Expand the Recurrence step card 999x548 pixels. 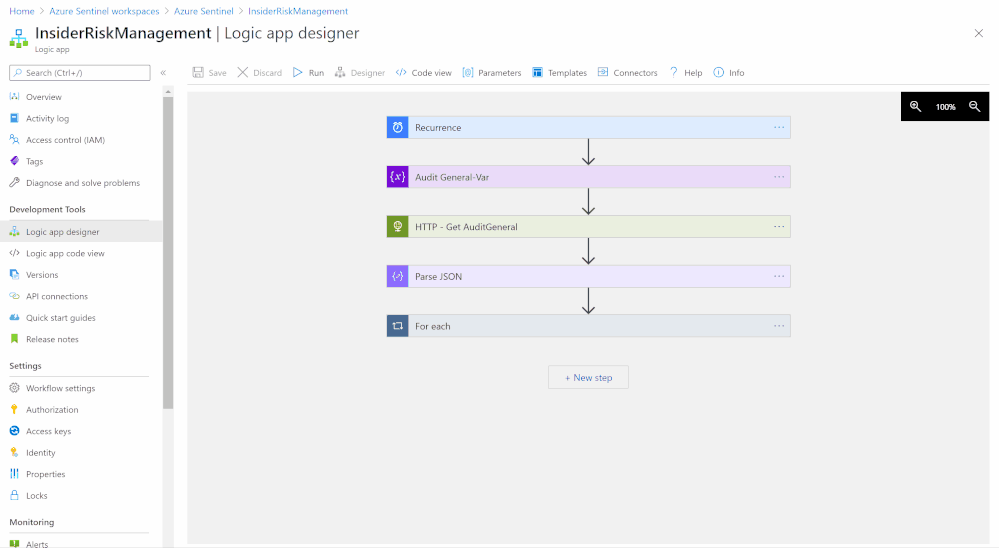(589, 127)
